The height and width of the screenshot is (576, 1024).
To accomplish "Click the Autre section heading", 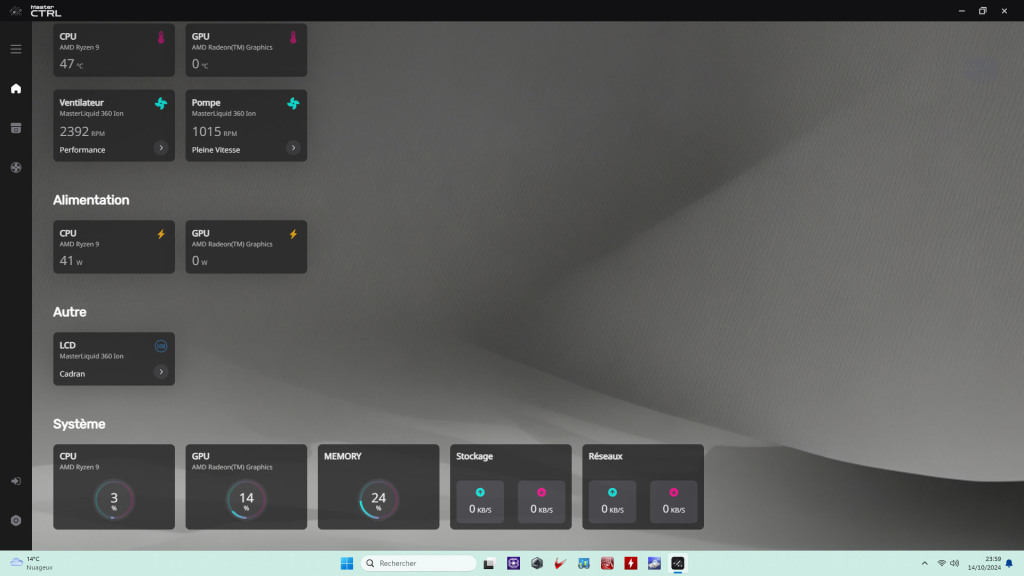I will click(x=69, y=312).
